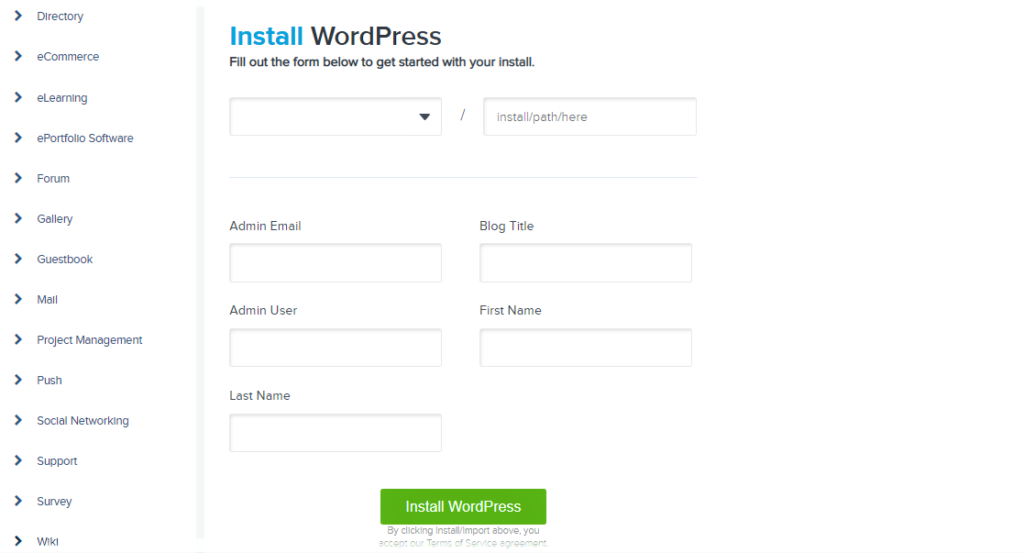Focus the Admin Email field
The image size is (1024, 553).
335,263
